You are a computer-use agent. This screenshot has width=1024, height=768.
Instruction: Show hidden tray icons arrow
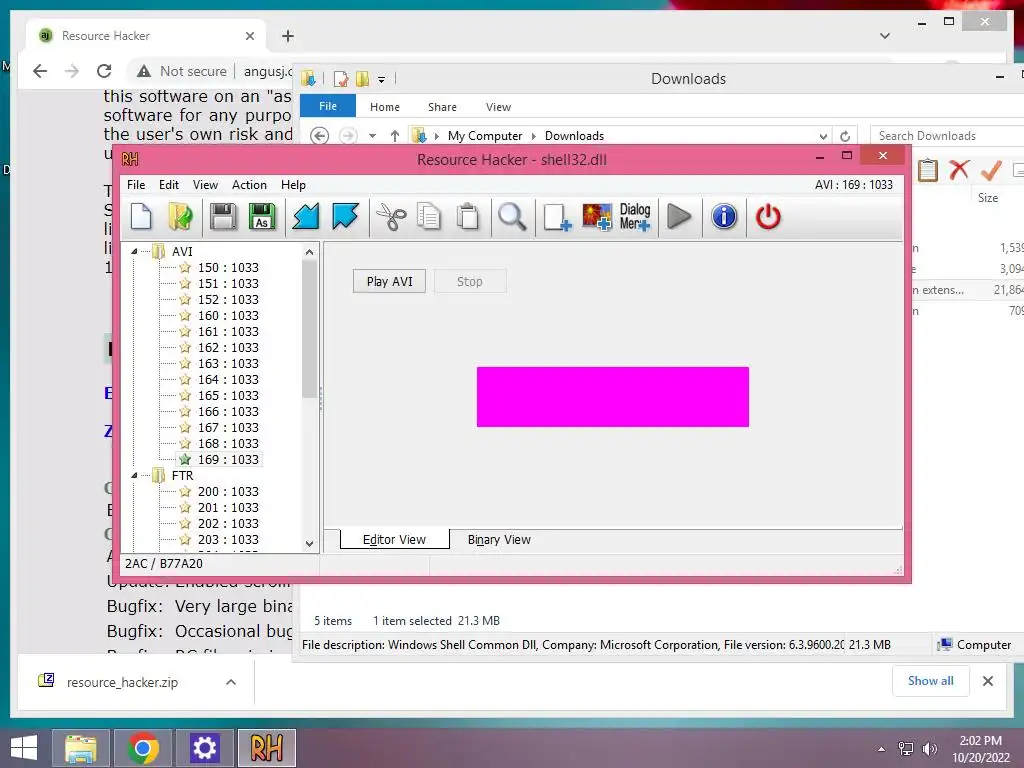coord(882,749)
